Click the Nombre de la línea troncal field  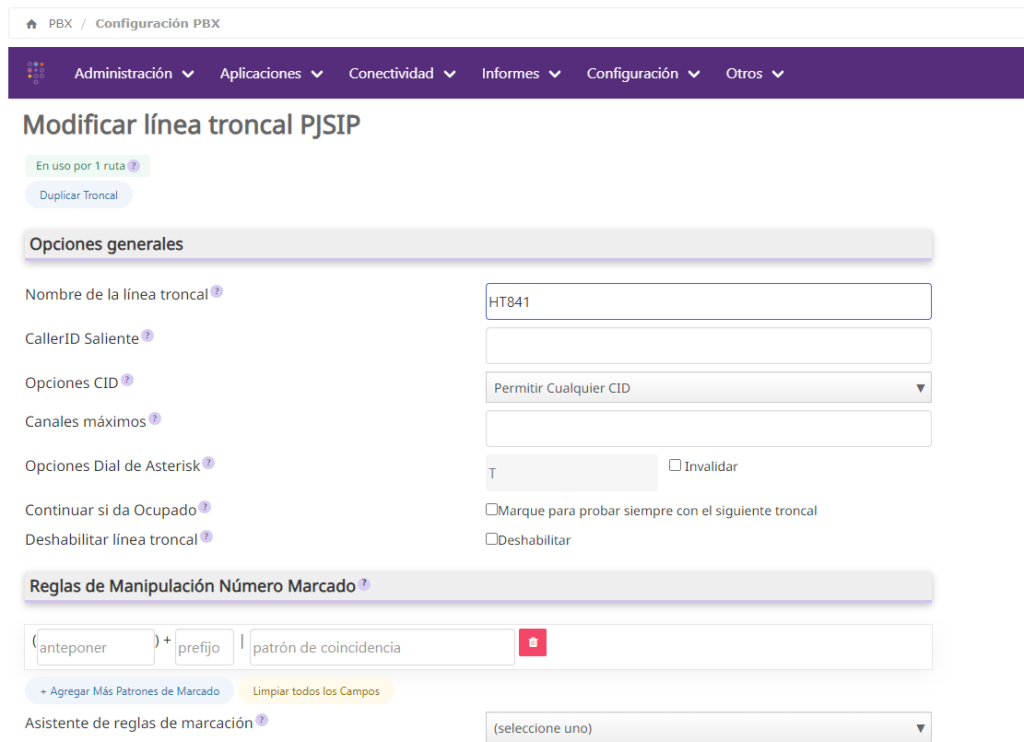[x=707, y=301]
